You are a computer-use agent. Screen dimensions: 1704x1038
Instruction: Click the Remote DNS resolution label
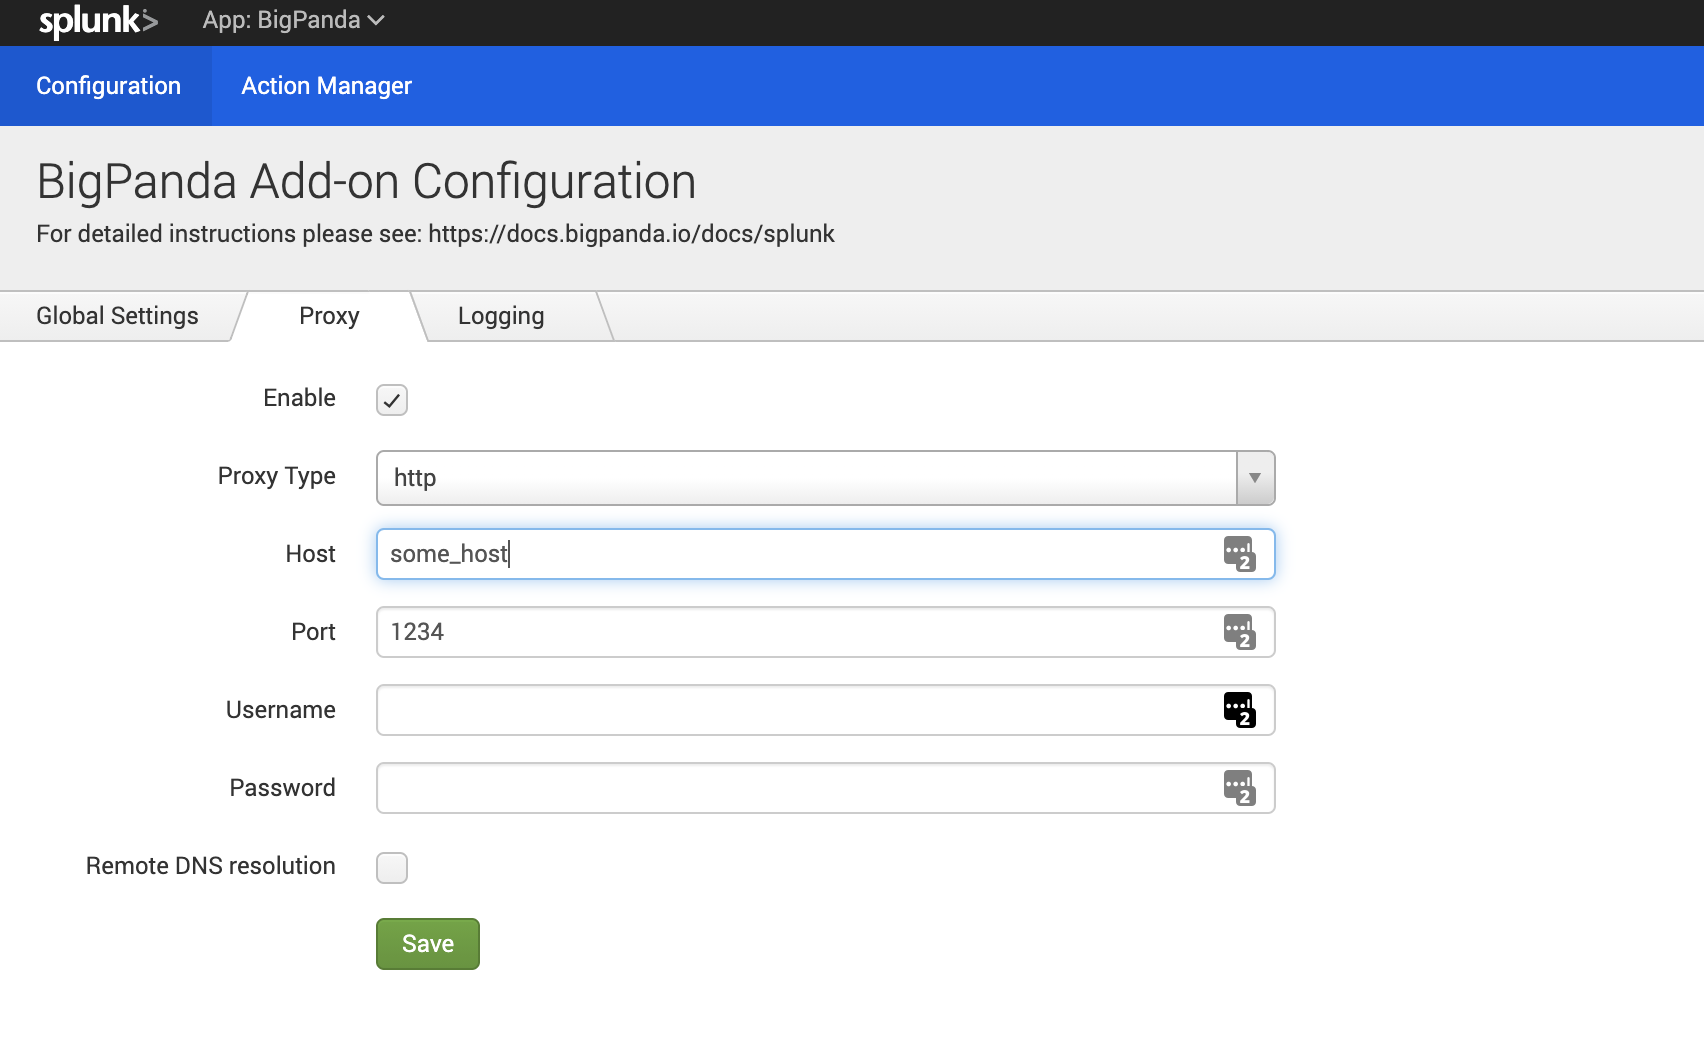point(211,866)
